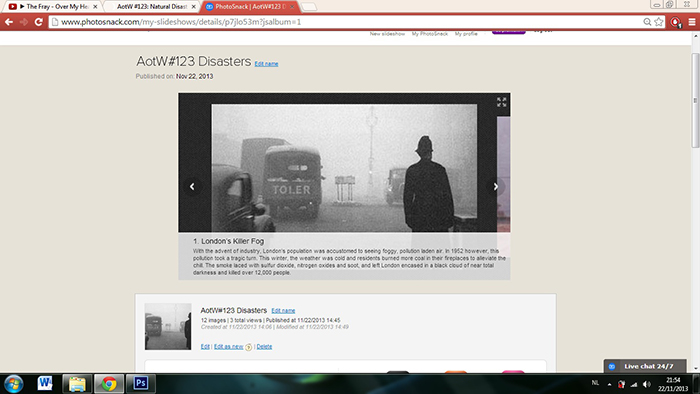Click the help question mark next to Edit as new
The width and height of the screenshot is (700, 394).
(249, 347)
